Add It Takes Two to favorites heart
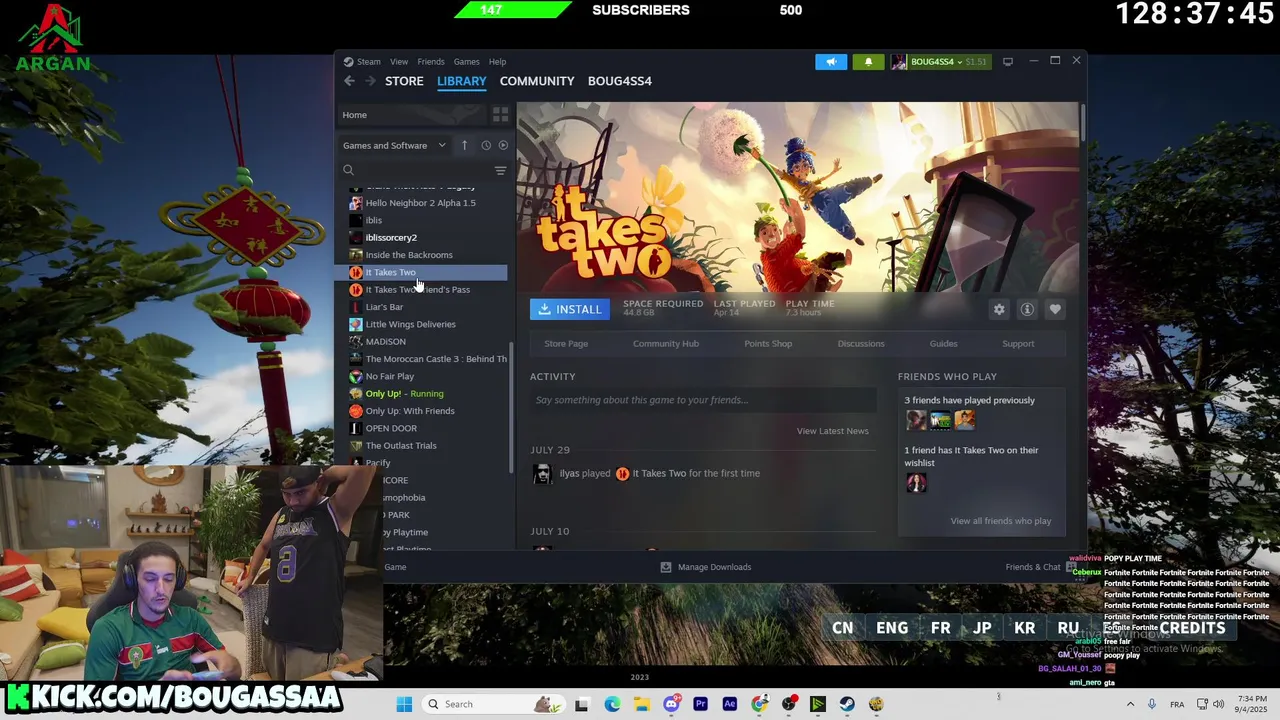1280x720 pixels. (x=1055, y=309)
